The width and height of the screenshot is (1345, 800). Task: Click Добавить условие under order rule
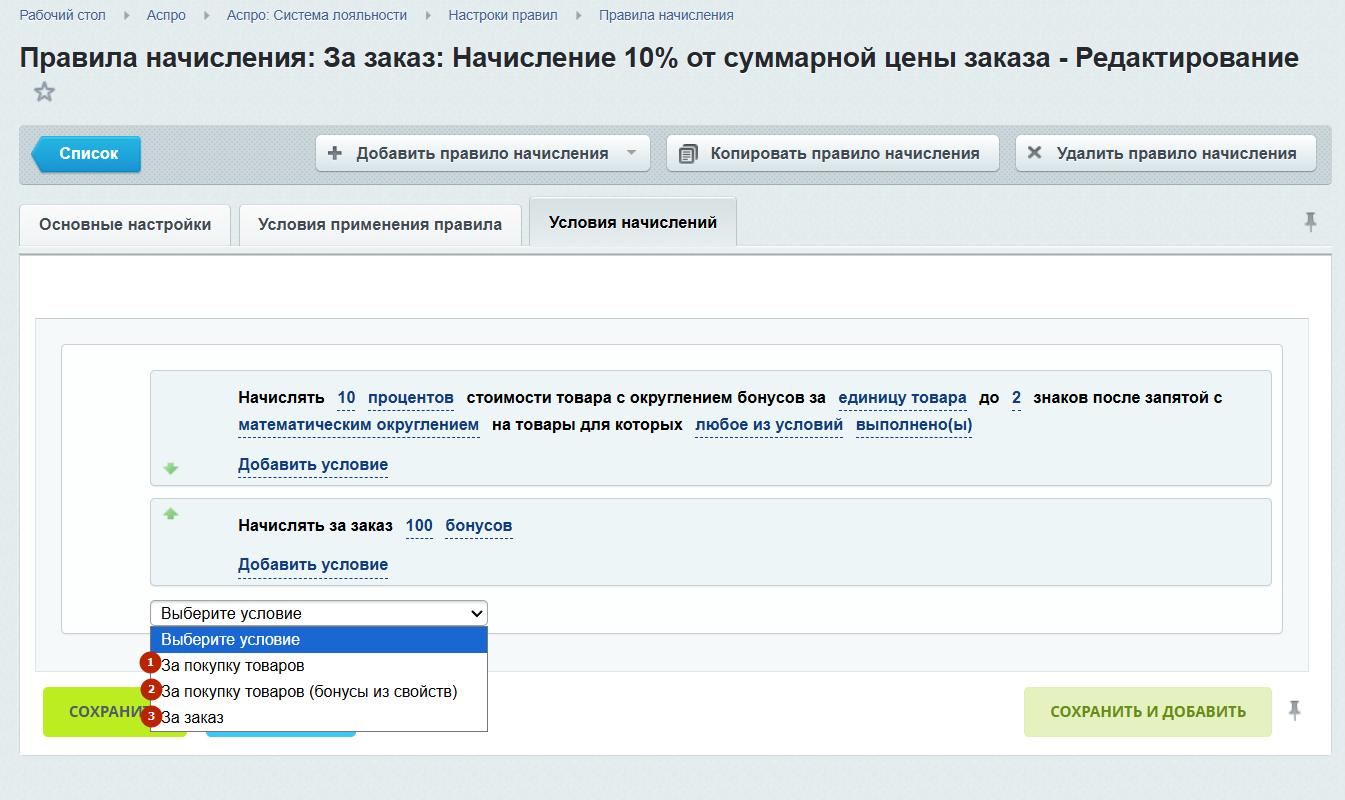pyautogui.click(x=313, y=565)
